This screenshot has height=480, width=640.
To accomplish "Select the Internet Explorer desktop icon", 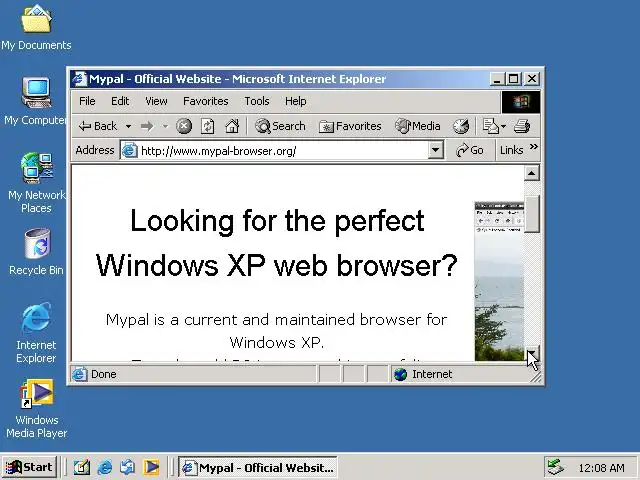I will point(36,333).
